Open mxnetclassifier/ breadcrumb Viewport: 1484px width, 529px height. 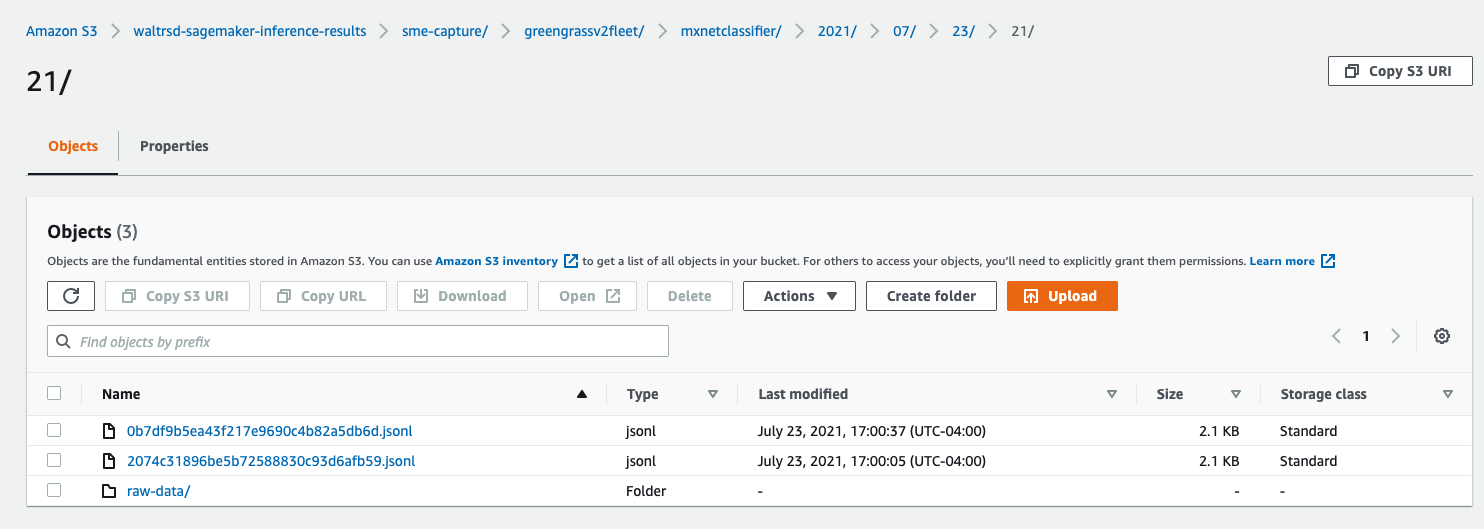point(731,31)
